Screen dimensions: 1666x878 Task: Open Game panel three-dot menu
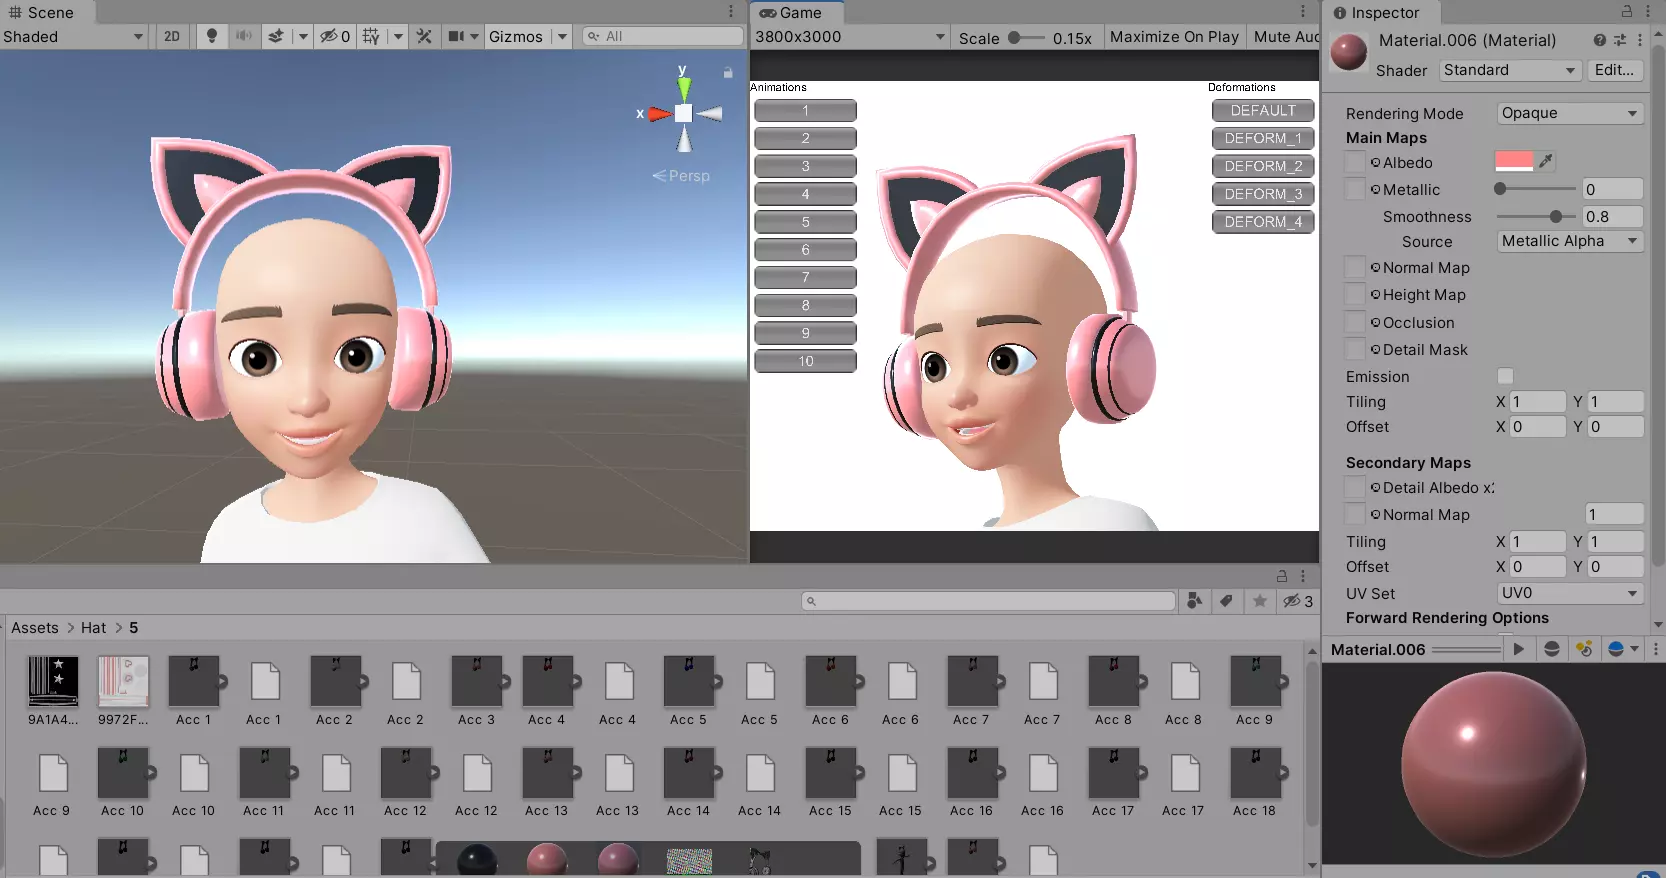coord(1302,12)
